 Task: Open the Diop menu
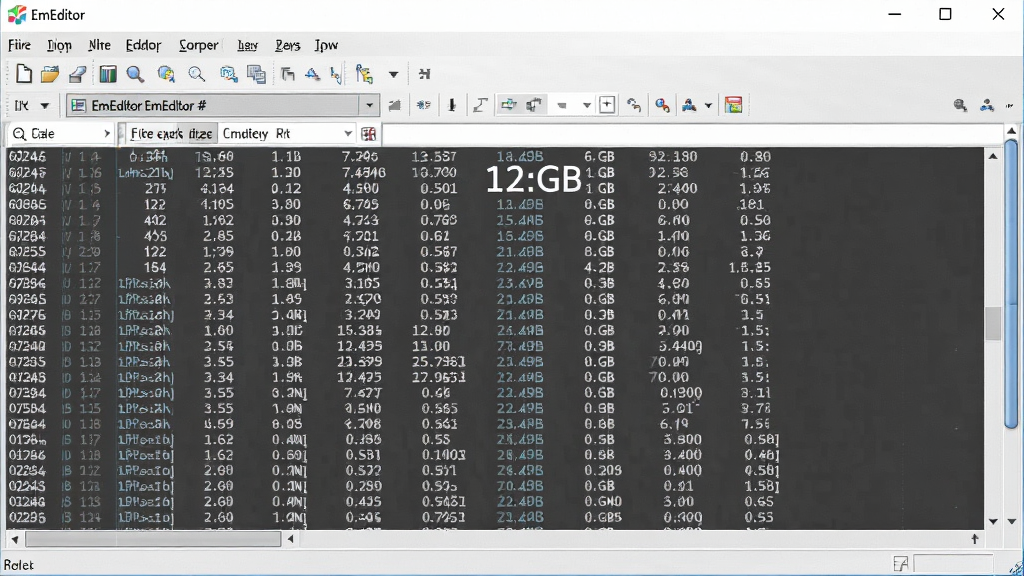point(59,45)
